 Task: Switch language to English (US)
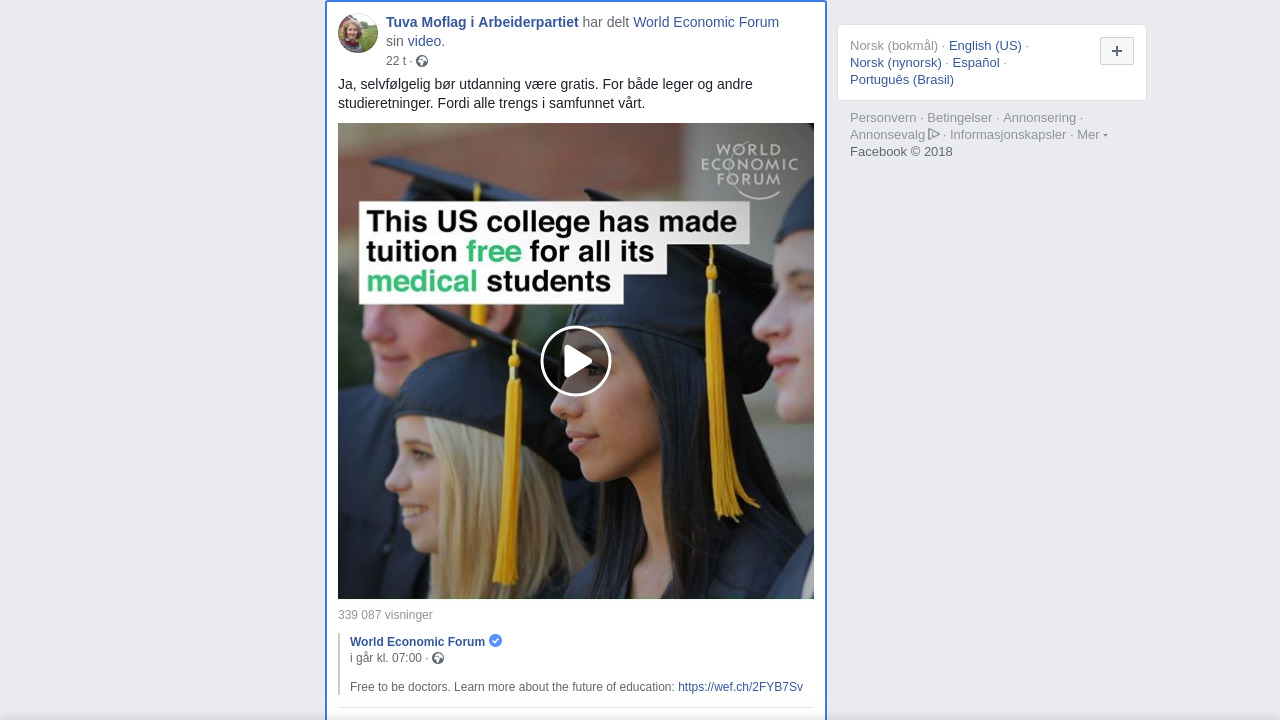point(985,45)
